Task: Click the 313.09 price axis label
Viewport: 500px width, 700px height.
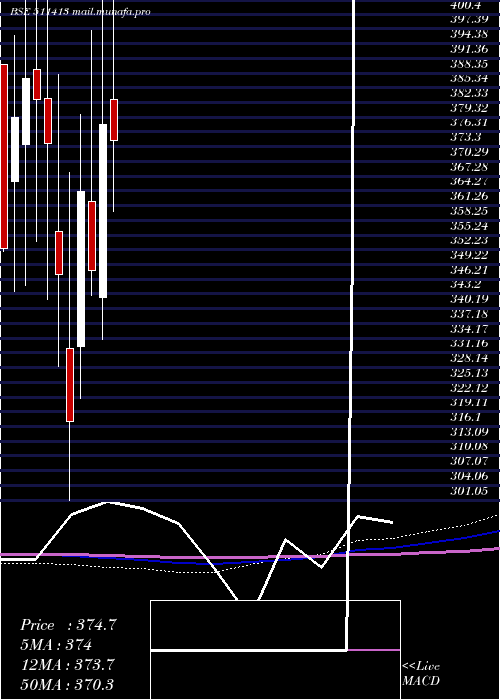Action: point(468,432)
